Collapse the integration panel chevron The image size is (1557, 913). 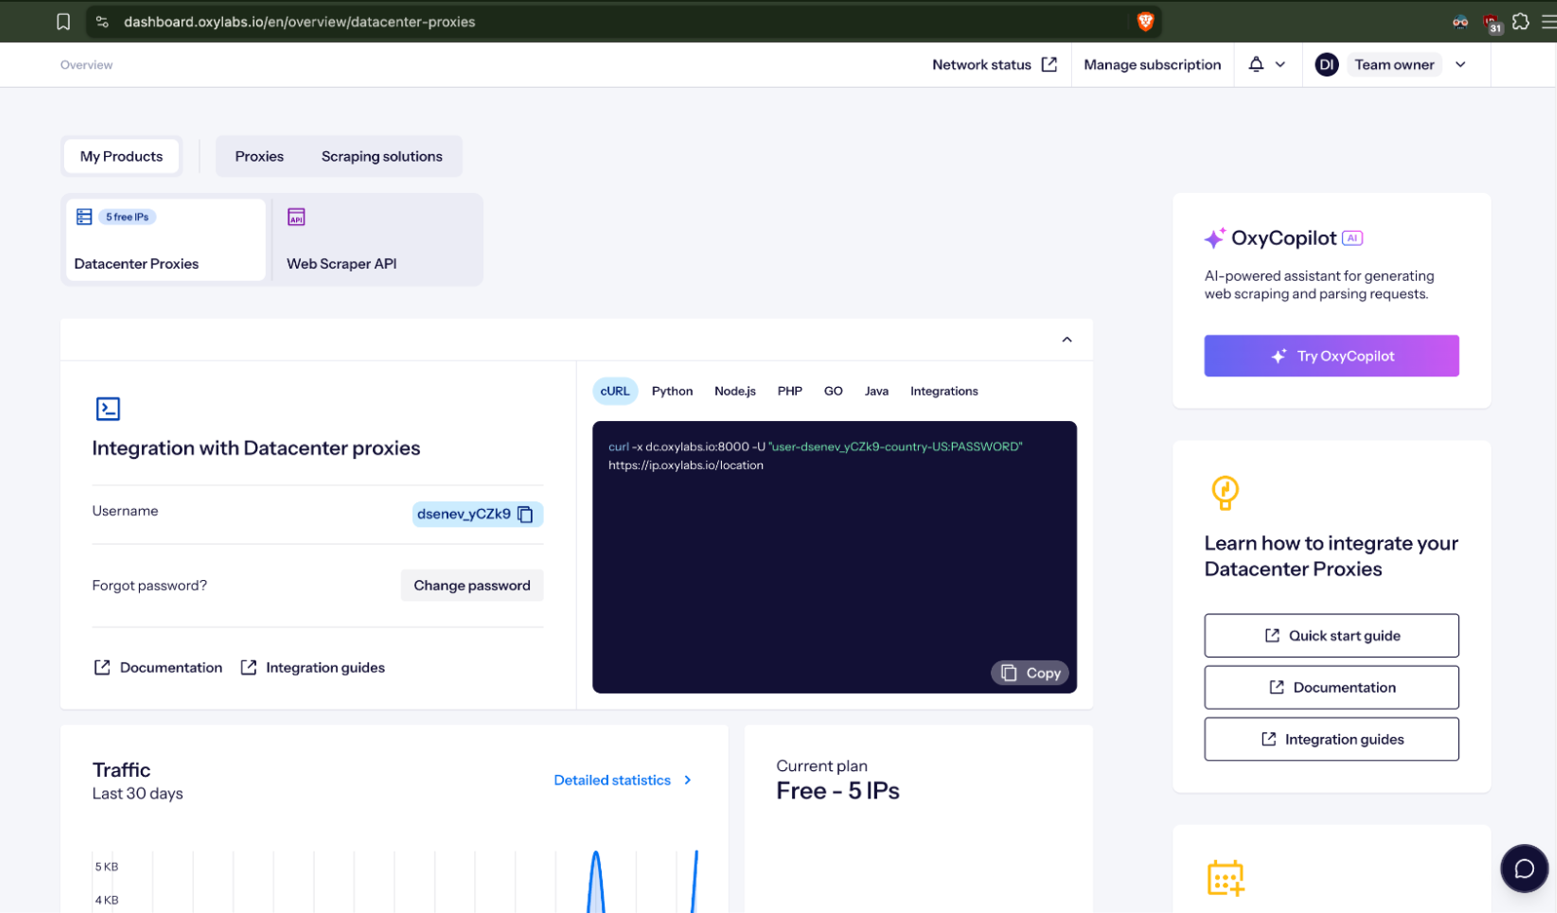coord(1067,340)
